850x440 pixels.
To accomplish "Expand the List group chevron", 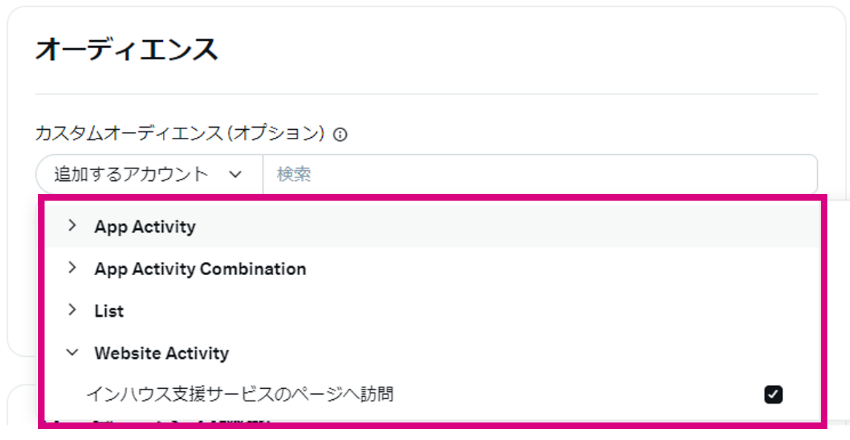I will [x=72, y=310].
